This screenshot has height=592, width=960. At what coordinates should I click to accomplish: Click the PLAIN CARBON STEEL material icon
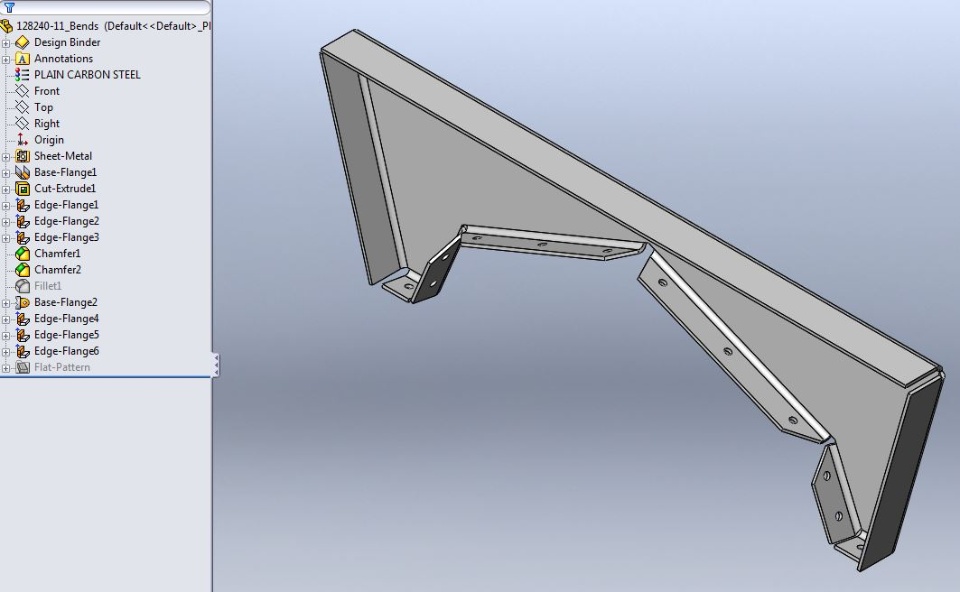(x=22, y=75)
